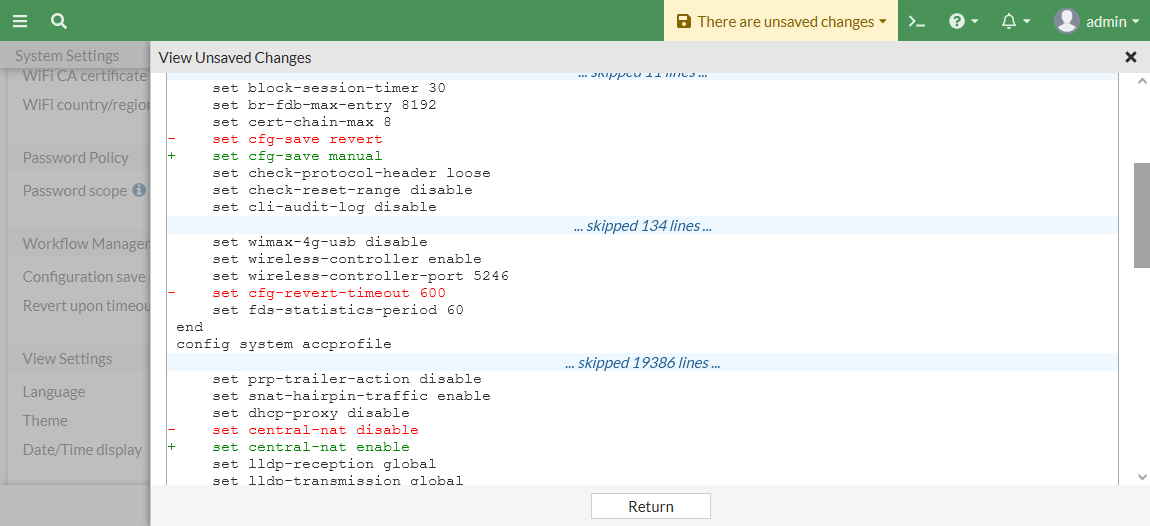
Task: Click the removed central-nat disable line
Action: click(315, 430)
